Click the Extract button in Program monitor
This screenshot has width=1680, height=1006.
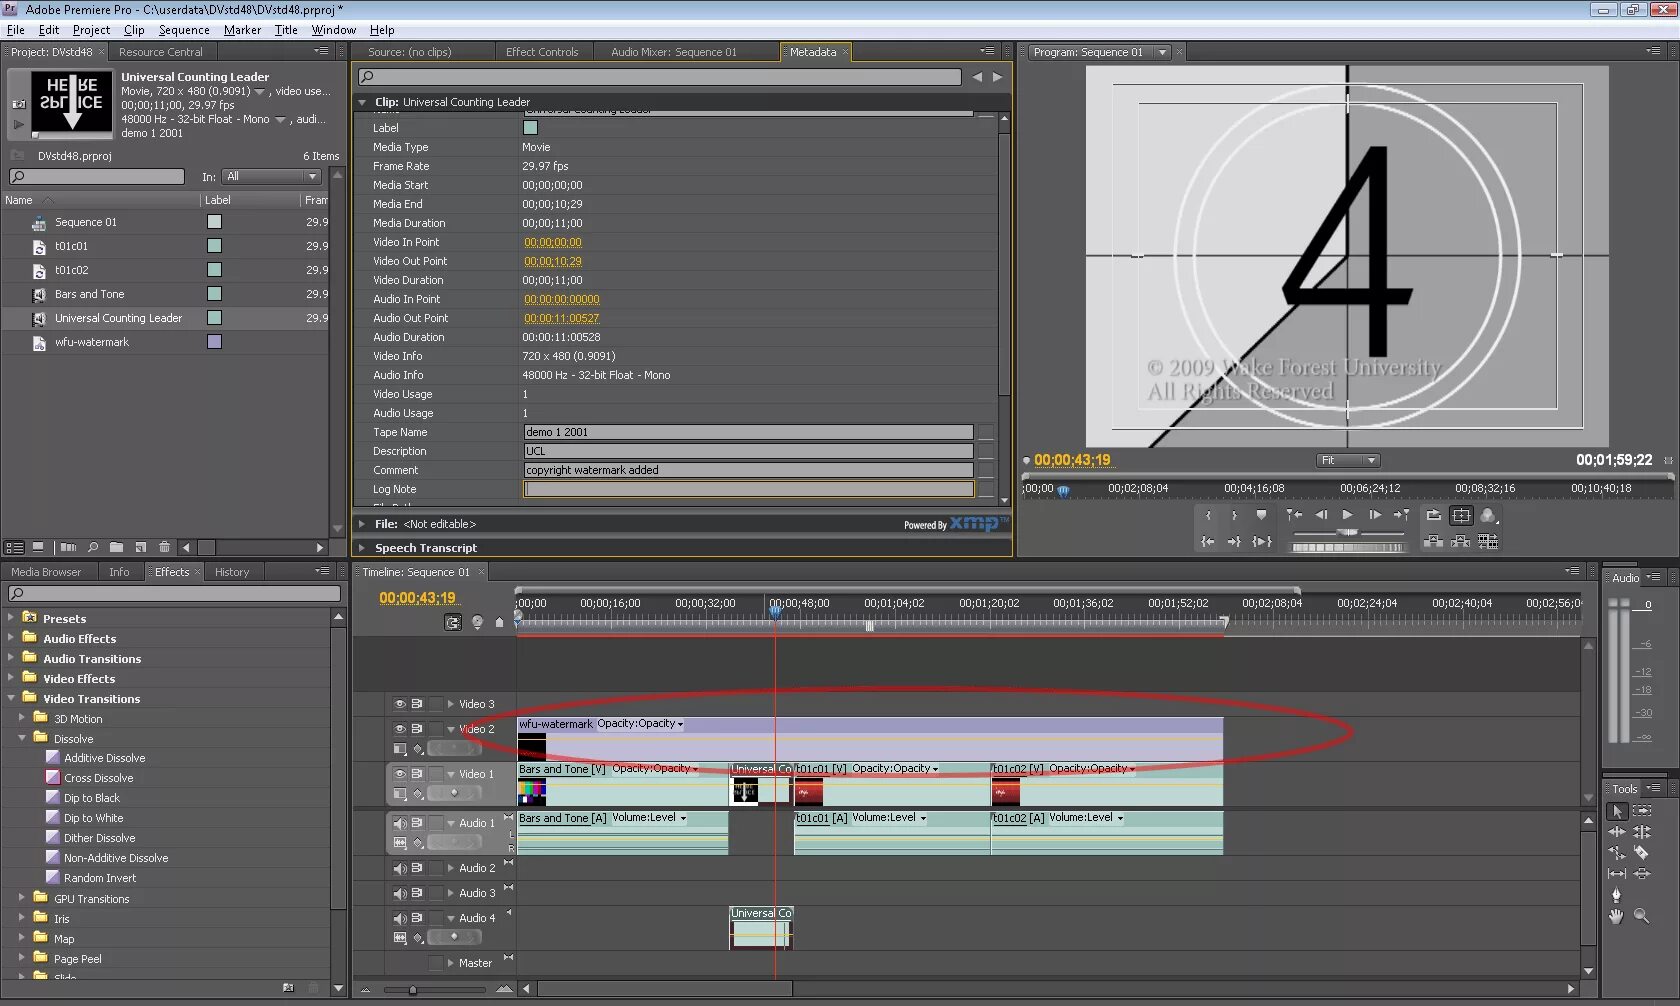pyautogui.click(x=1461, y=541)
